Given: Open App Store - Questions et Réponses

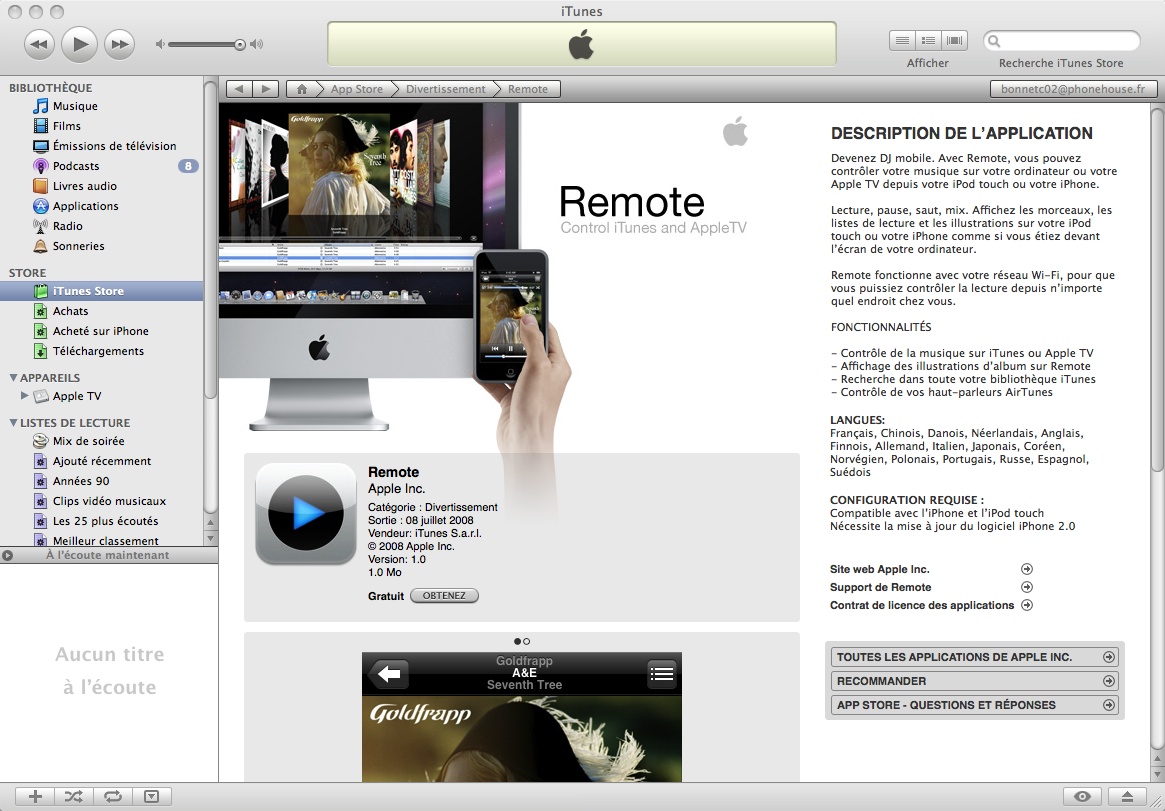Looking at the screenshot, I should click(975, 705).
